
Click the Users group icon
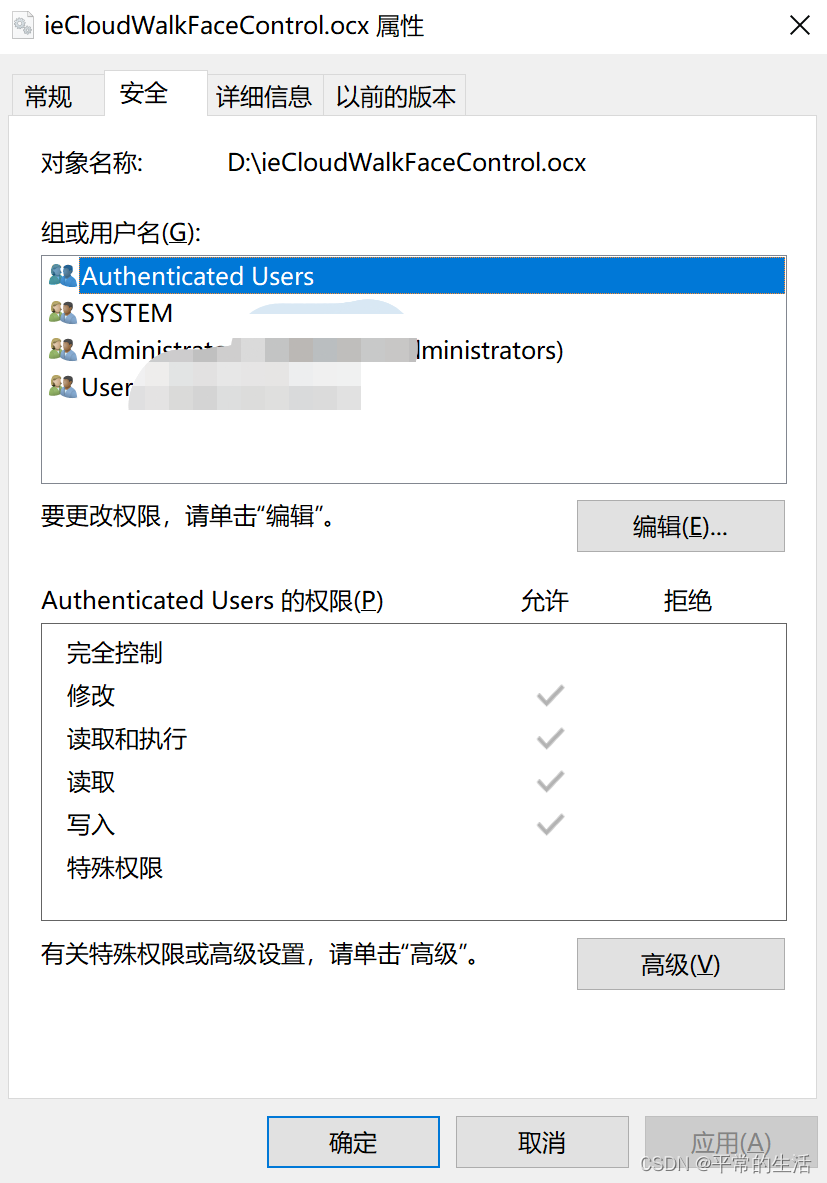[62, 387]
